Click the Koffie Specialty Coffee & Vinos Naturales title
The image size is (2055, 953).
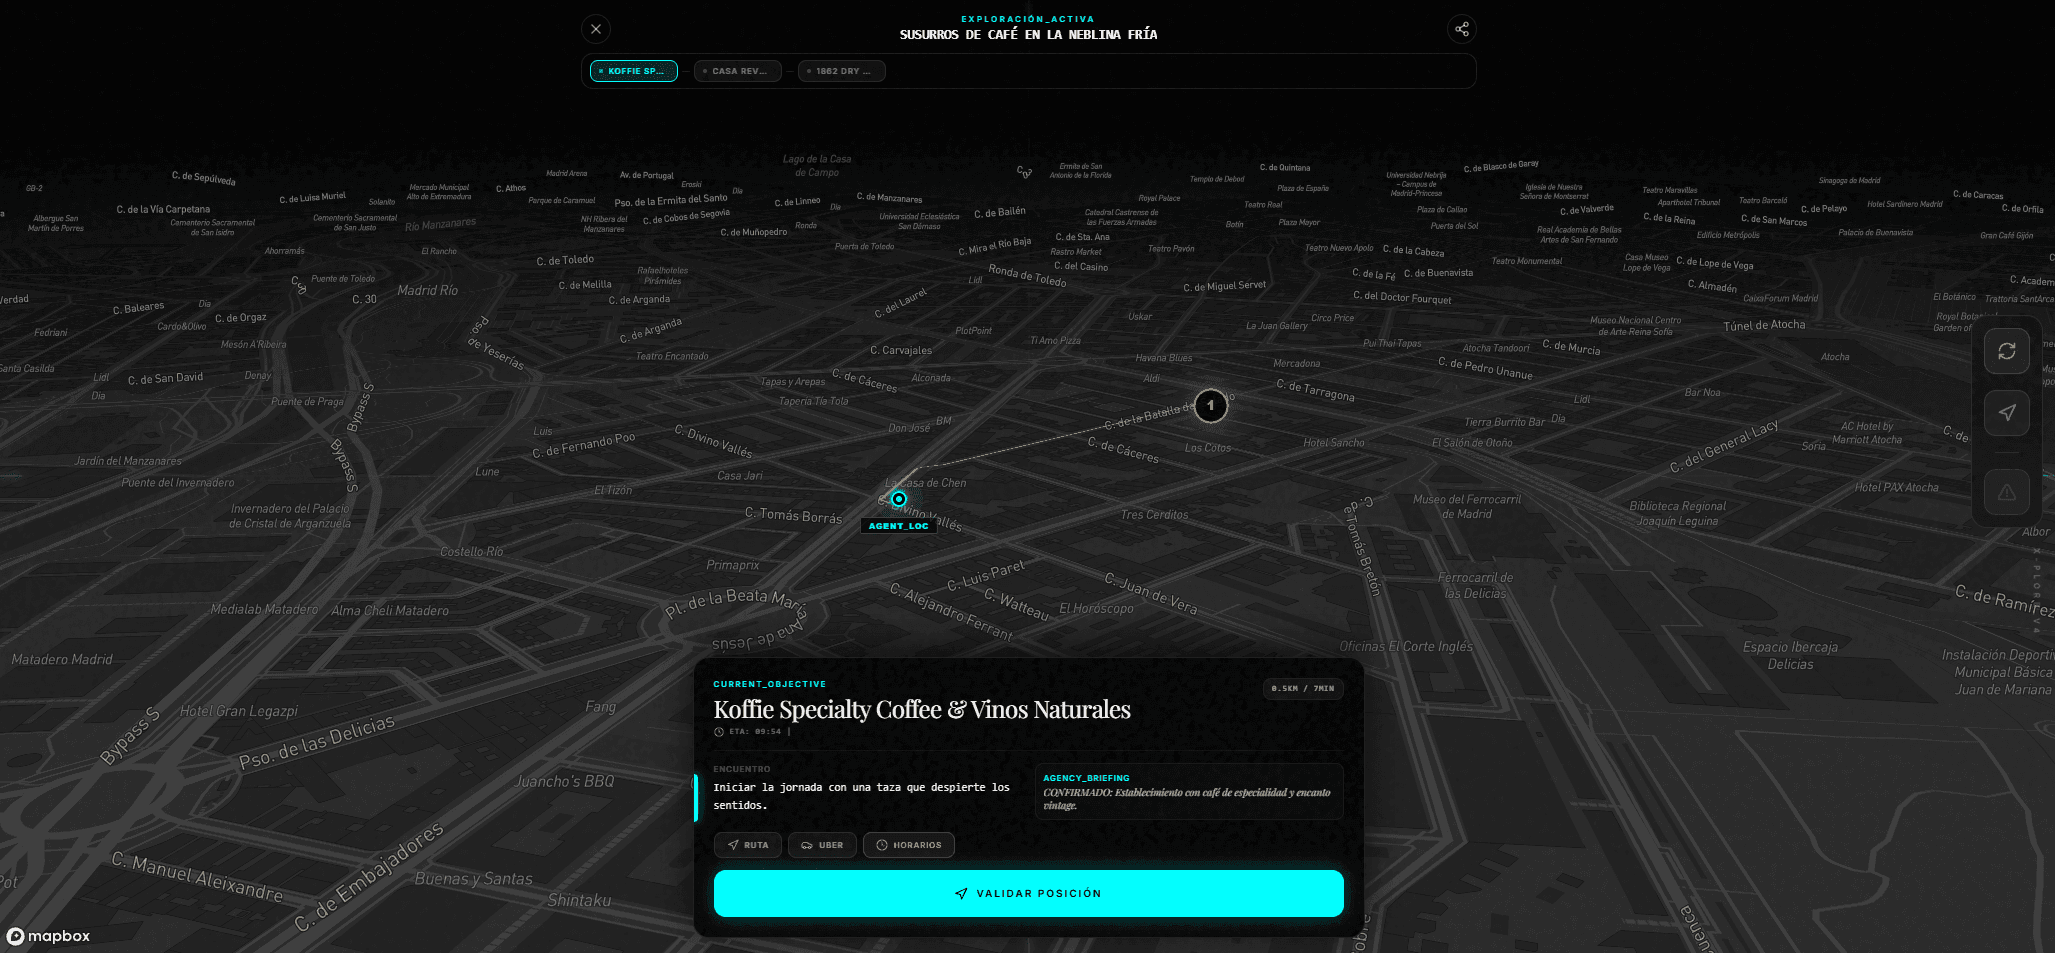coord(922,710)
